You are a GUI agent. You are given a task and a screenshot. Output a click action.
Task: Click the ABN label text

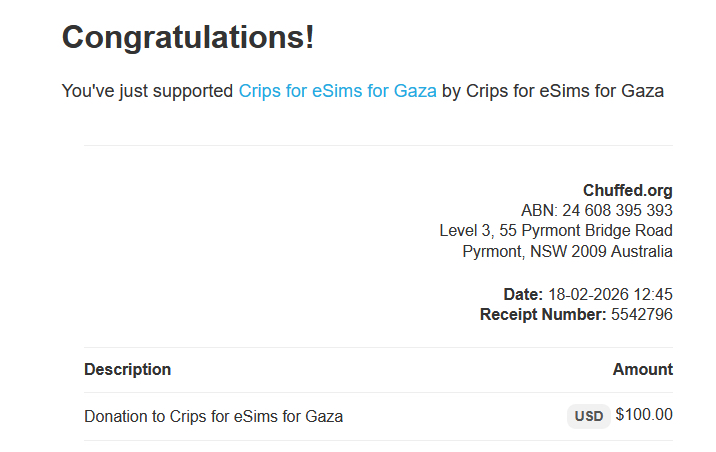pyautogui.click(x=538, y=211)
